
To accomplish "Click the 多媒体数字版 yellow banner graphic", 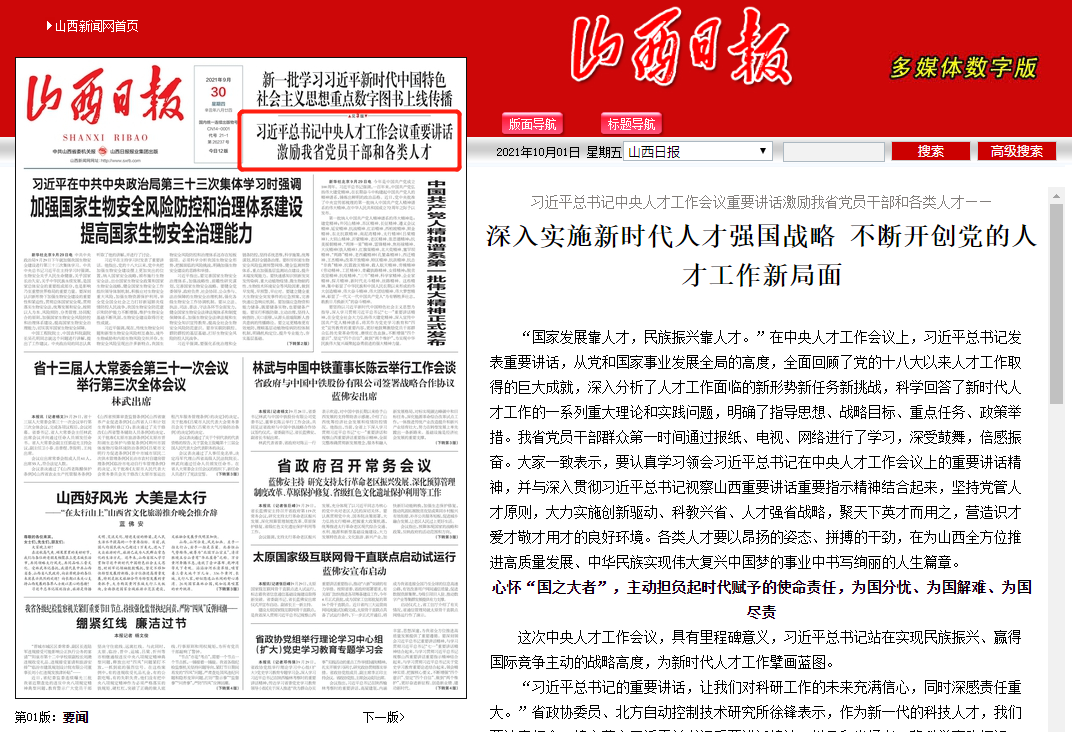I will [x=964, y=67].
